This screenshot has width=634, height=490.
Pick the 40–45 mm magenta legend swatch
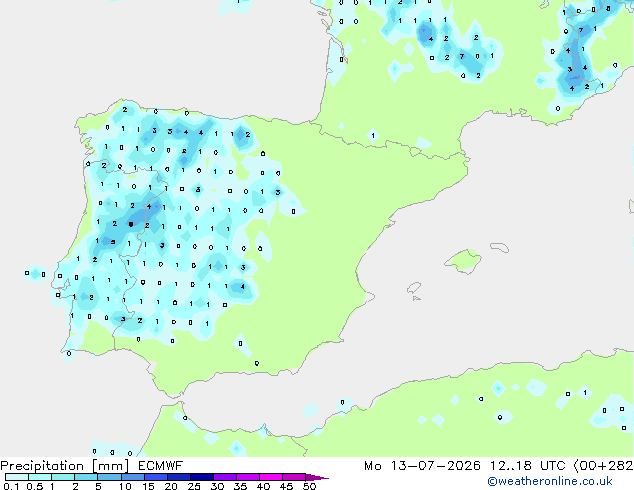[271, 477]
